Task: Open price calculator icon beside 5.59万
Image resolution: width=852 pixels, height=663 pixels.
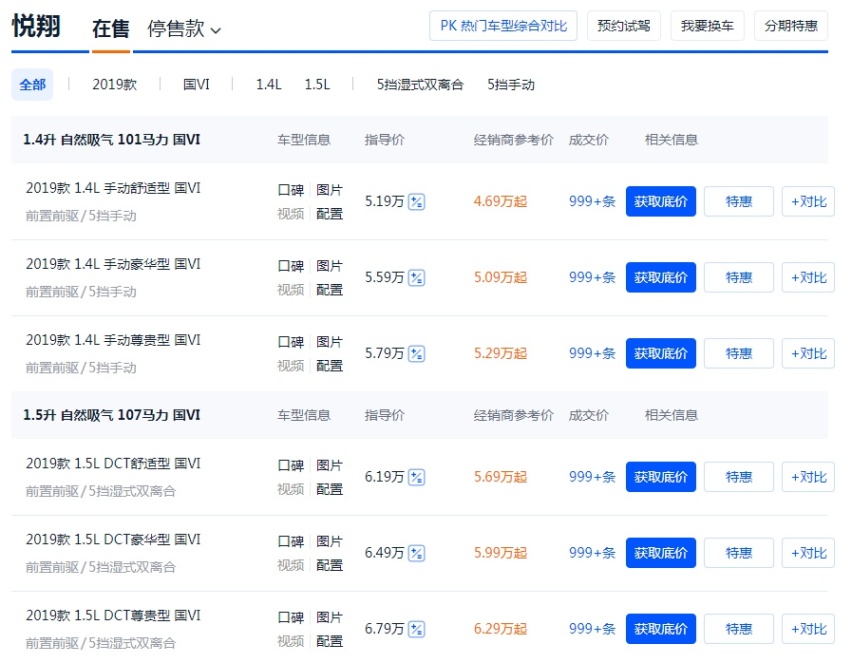Action: click(x=416, y=278)
